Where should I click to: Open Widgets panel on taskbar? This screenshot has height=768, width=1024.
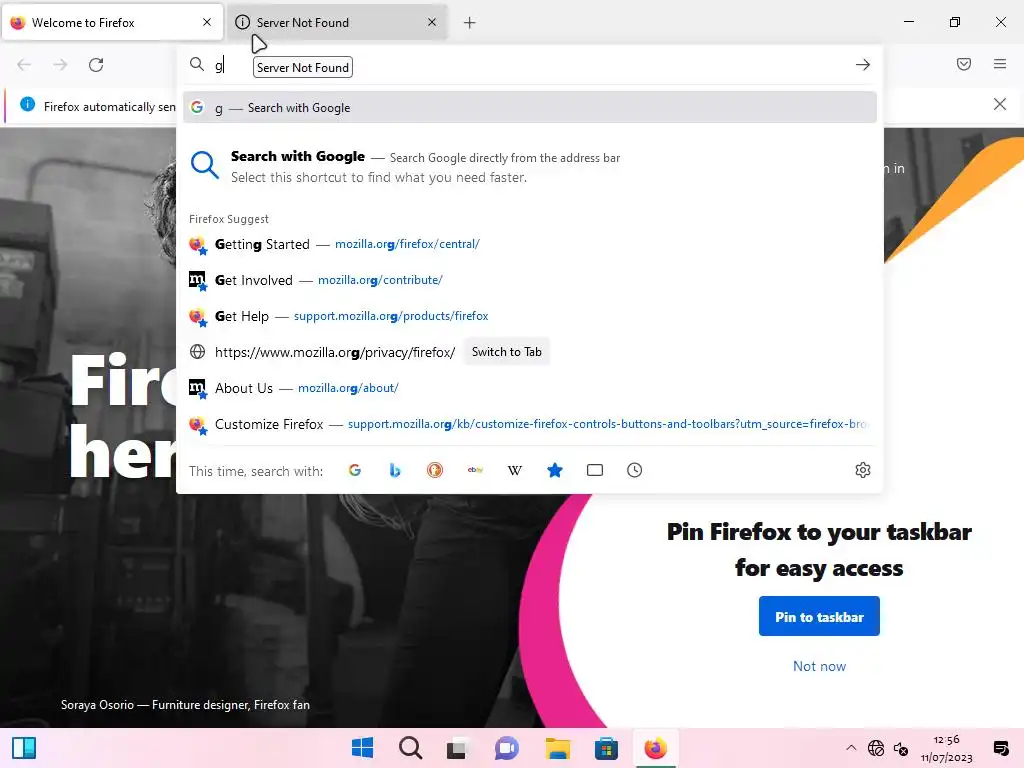pyautogui.click(x=24, y=748)
